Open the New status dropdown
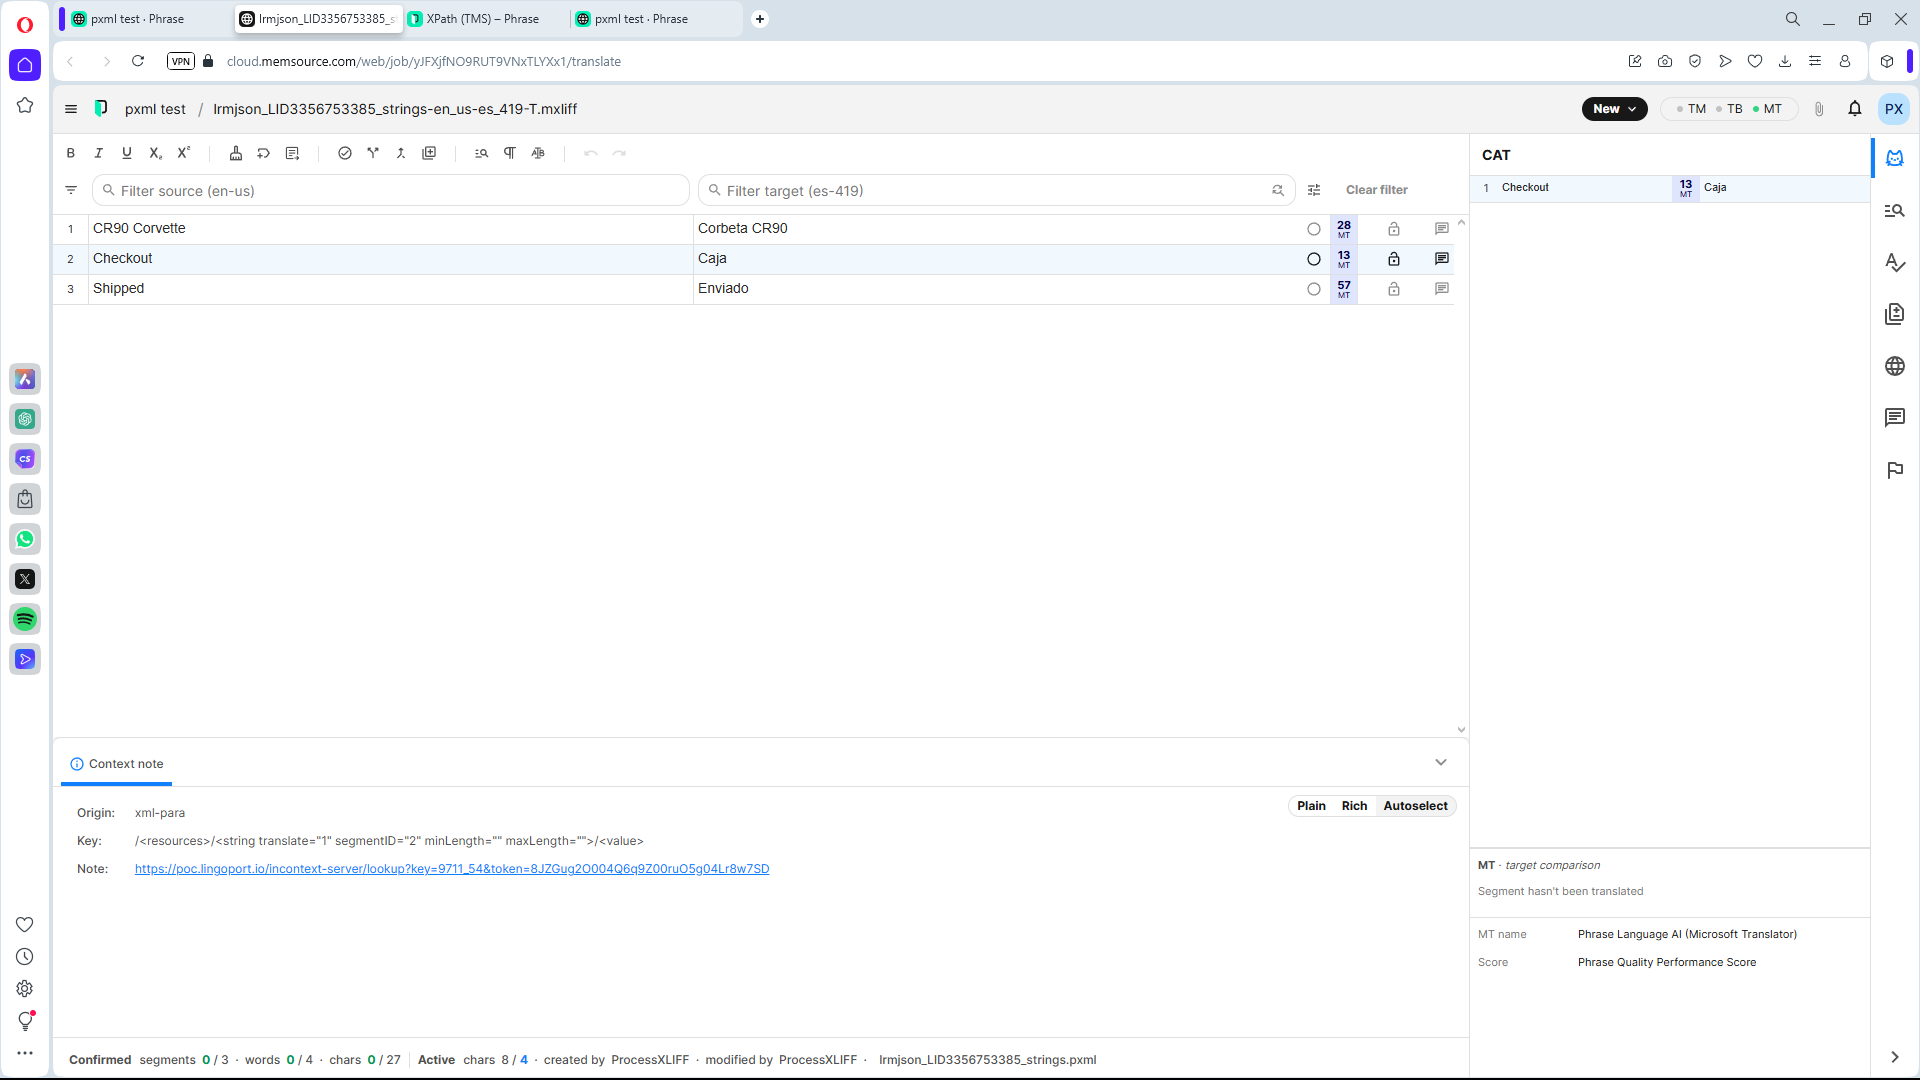The width and height of the screenshot is (1920, 1080). (x=1613, y=109)
